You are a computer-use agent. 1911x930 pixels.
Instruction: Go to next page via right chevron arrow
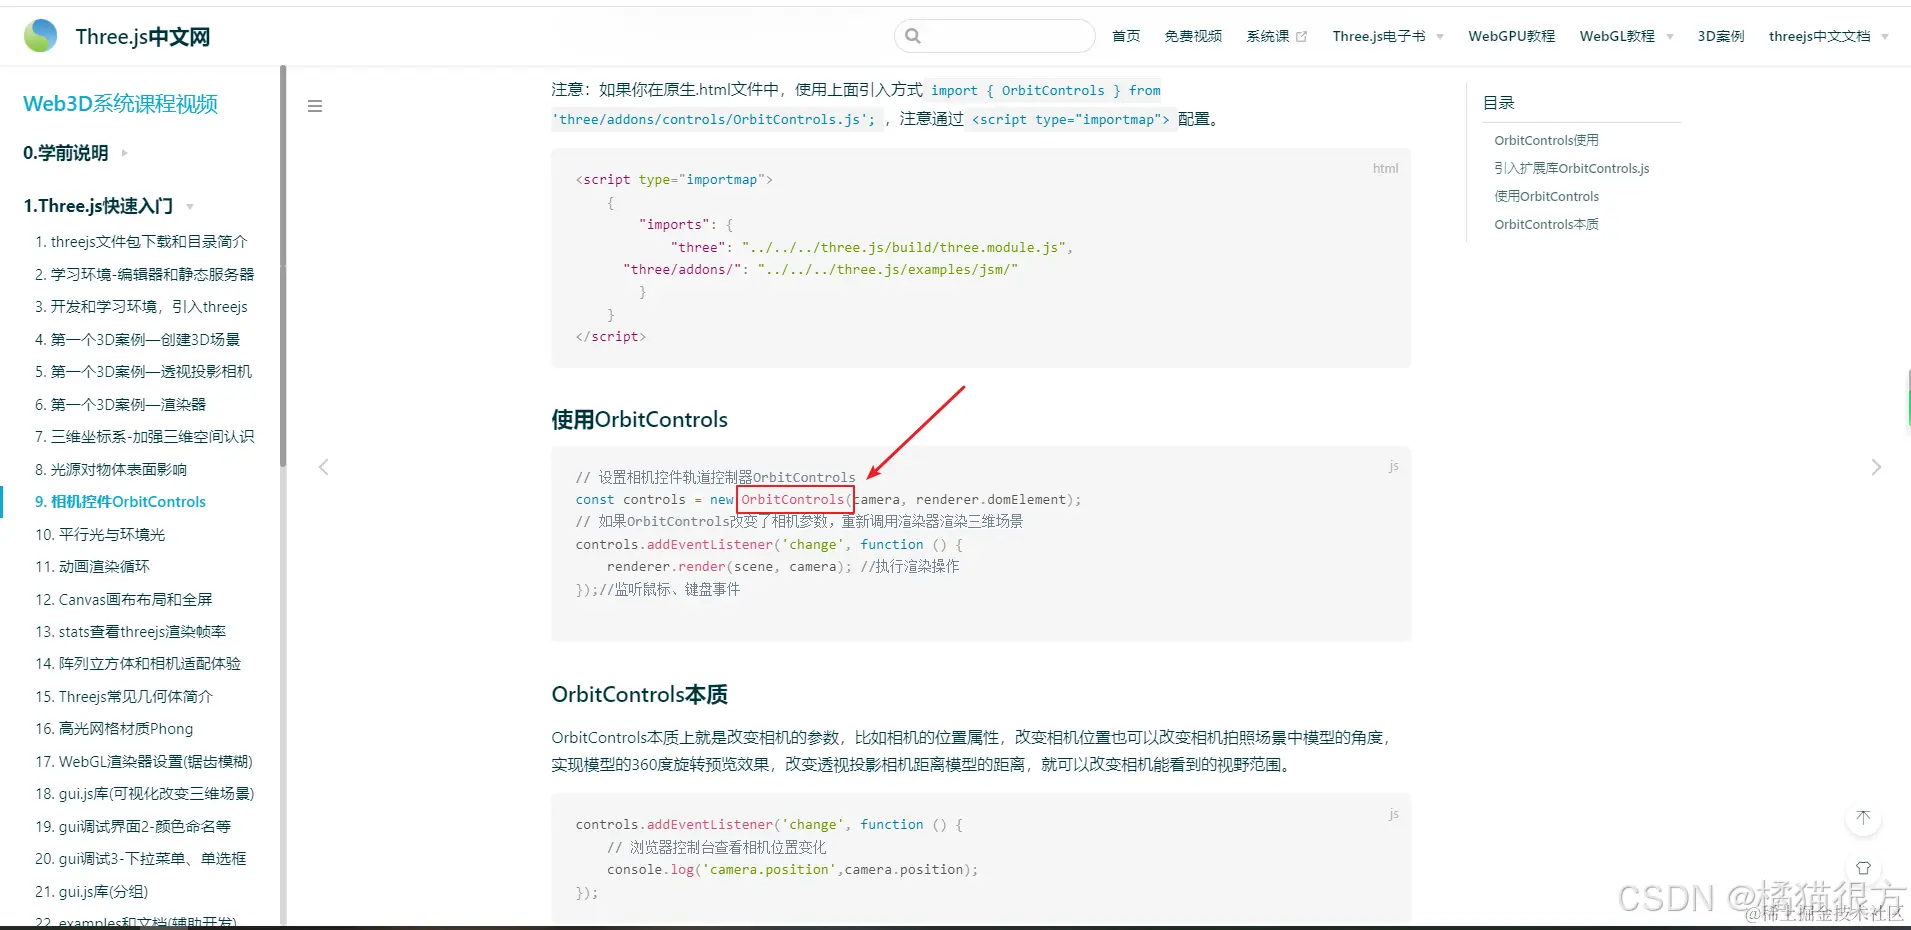coord(1877,466)
